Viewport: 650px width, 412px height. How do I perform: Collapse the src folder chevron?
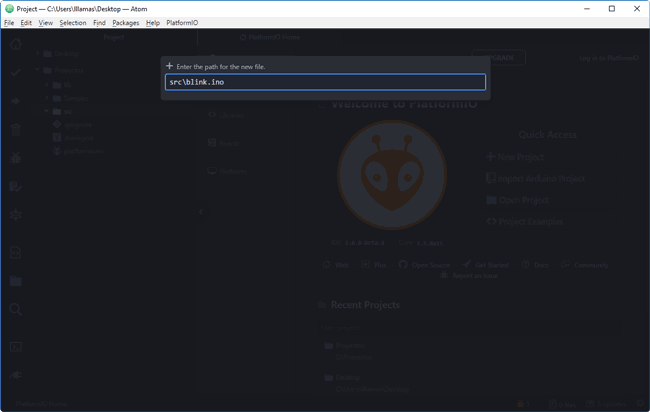point(47,111)
